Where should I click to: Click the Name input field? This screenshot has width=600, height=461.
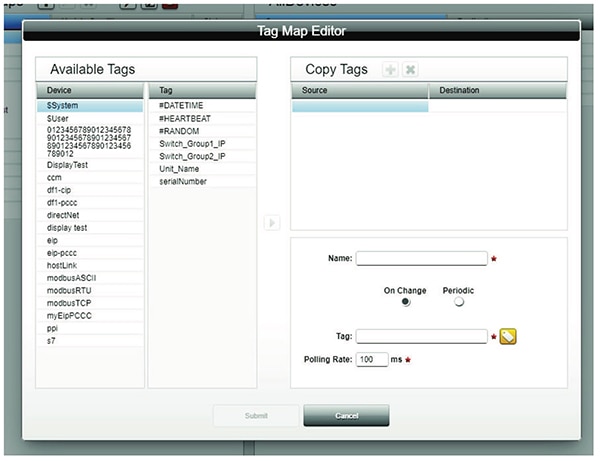click(421, 258)
